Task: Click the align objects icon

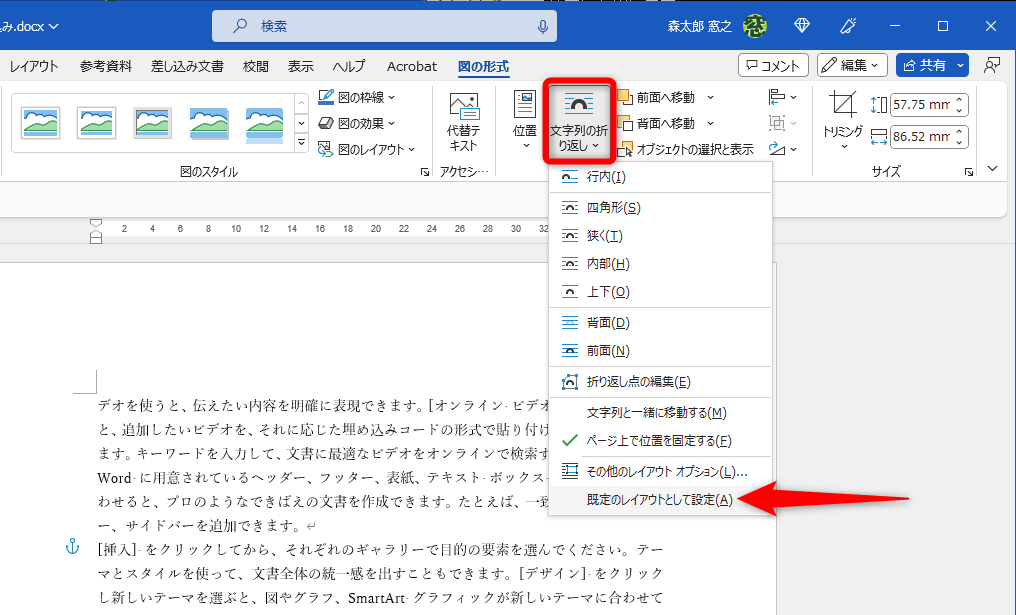Action: [779, 97]
